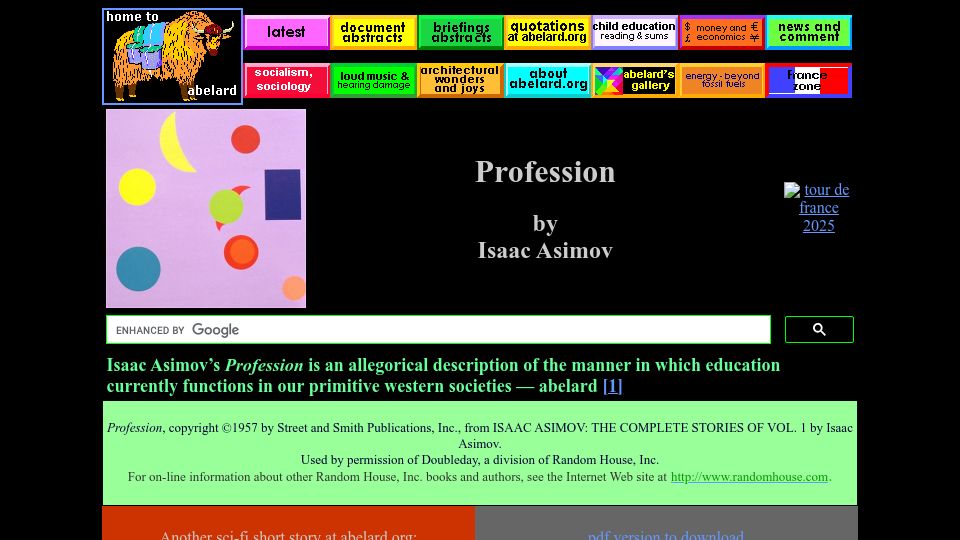Click the broken image icon beside tour de france
Viewport: 960px width, 540px height.
(792, 190)
